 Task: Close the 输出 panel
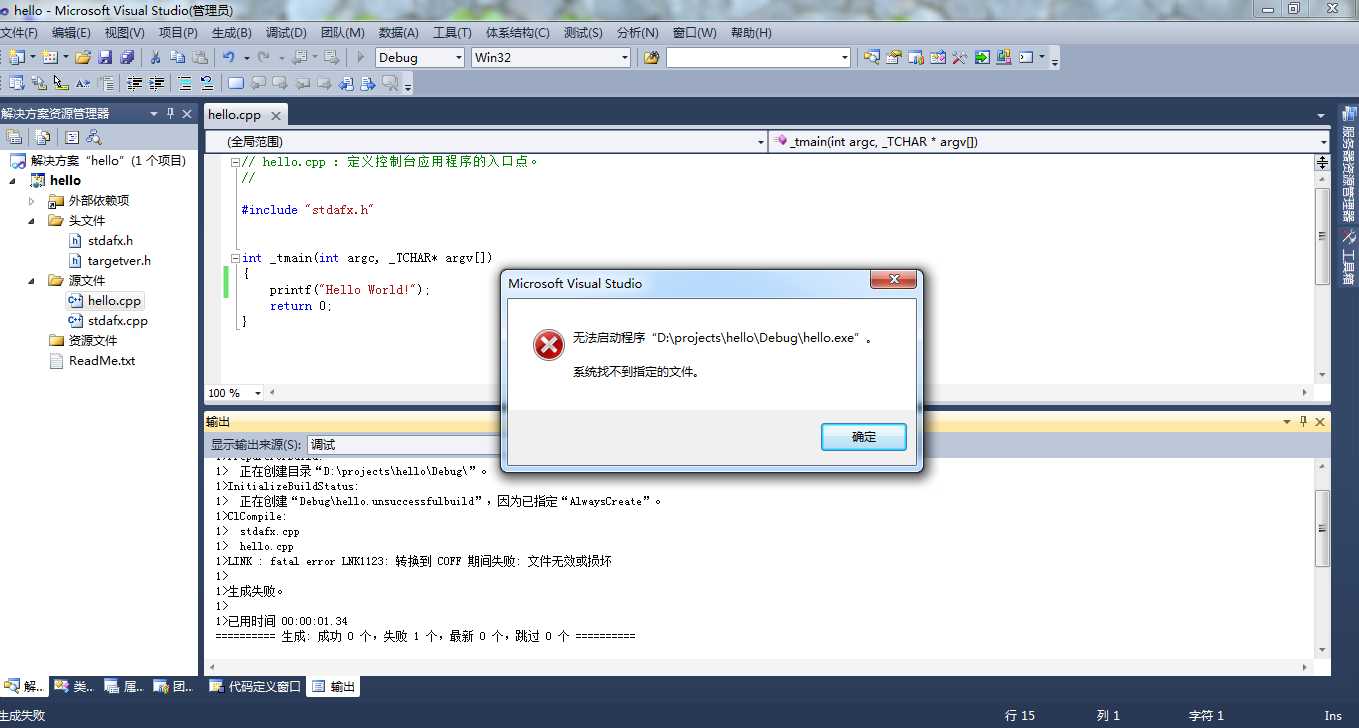click(x=1321, y=422)
